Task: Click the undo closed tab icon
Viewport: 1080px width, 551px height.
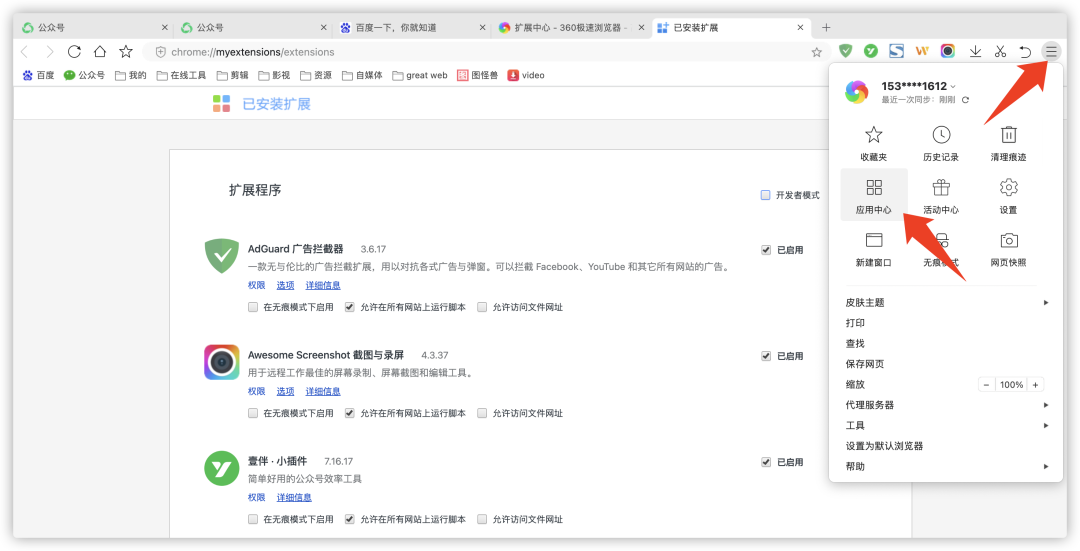Action: [x=1025, y=51]
